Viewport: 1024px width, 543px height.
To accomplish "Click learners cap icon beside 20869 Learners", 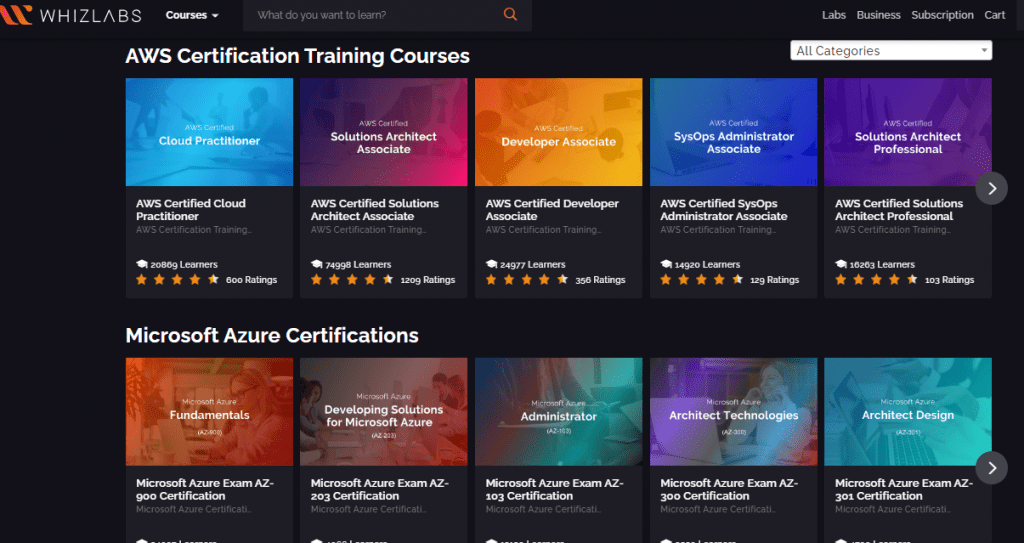I will [x=142, y=264].
